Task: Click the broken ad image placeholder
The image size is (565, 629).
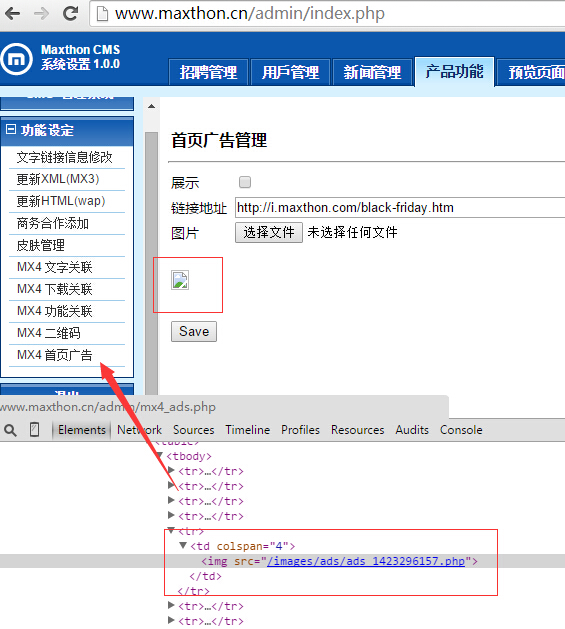Action: click(x=180, y=280)
